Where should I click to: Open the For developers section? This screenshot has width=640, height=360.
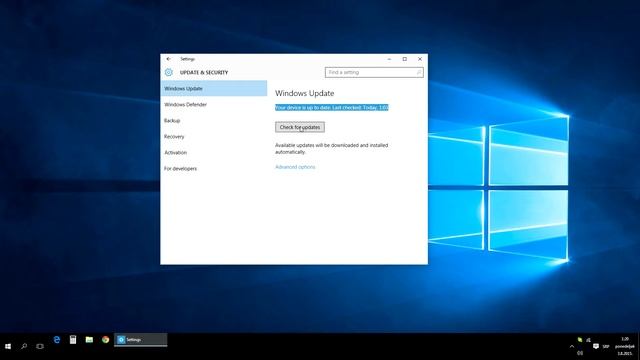pos(214,168)
